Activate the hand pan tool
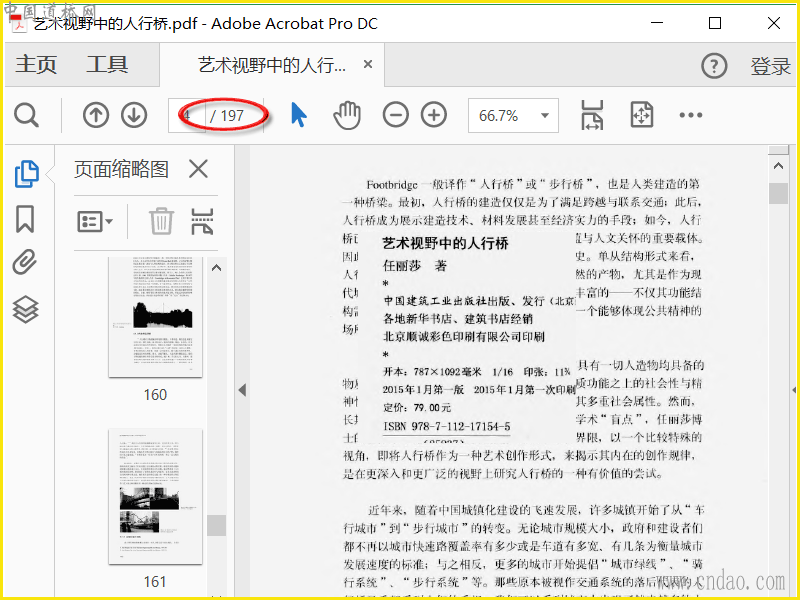 pyautogui.click(x=347, y=115)
